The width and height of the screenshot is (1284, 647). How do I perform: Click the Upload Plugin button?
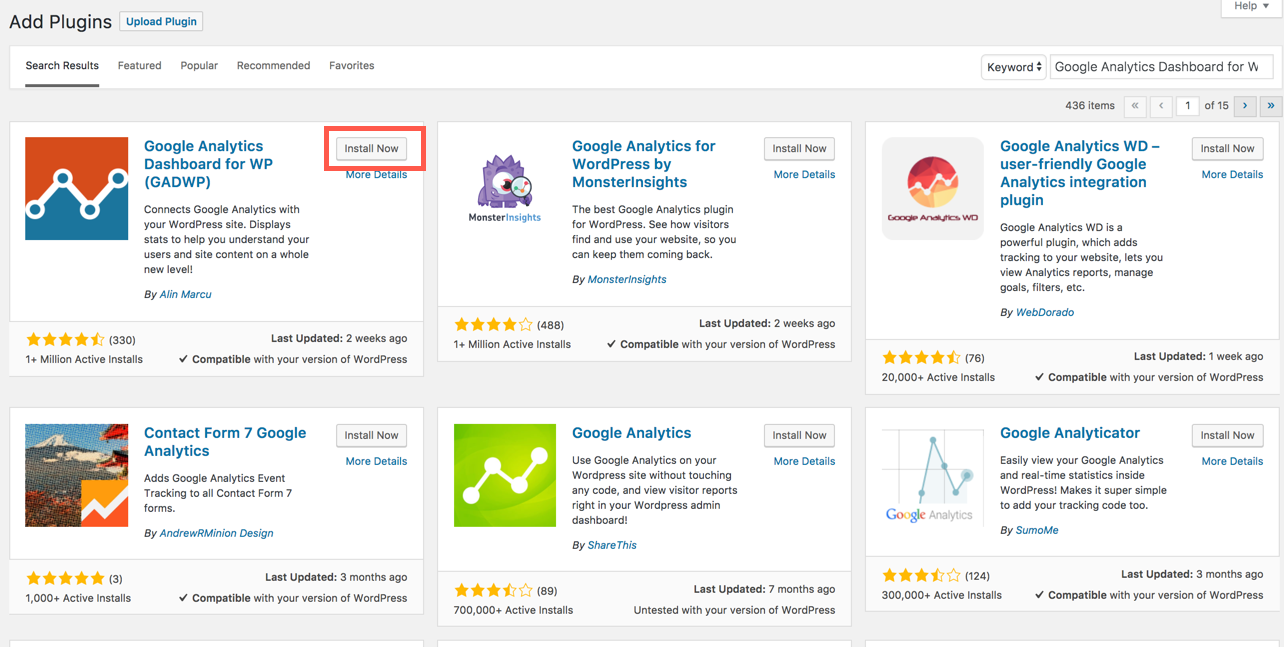161,21
